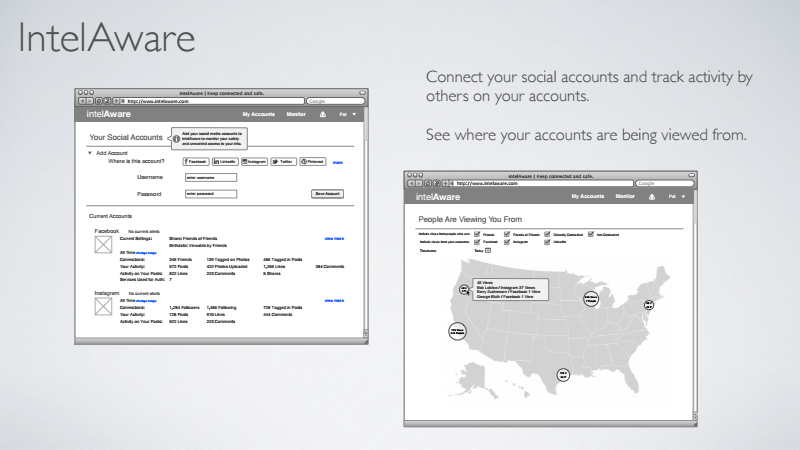Click the enter username input field
The image size is (800, 450).
[x=210, y=177]
